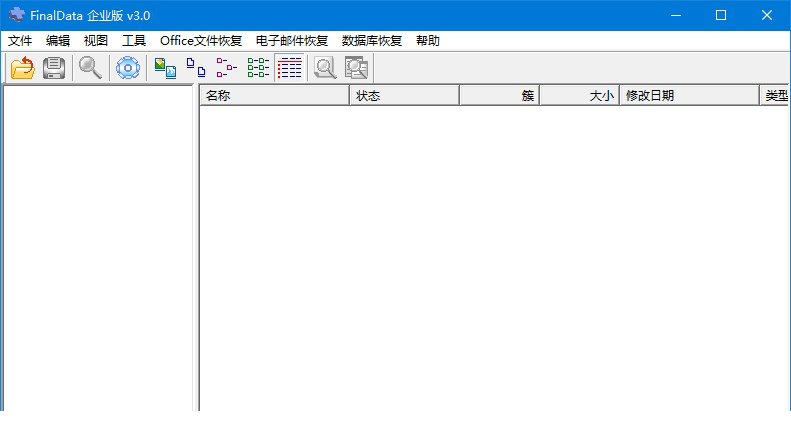Click the Open folder toolbar icon
The image size is (791, 427).
tap(23, 68)
